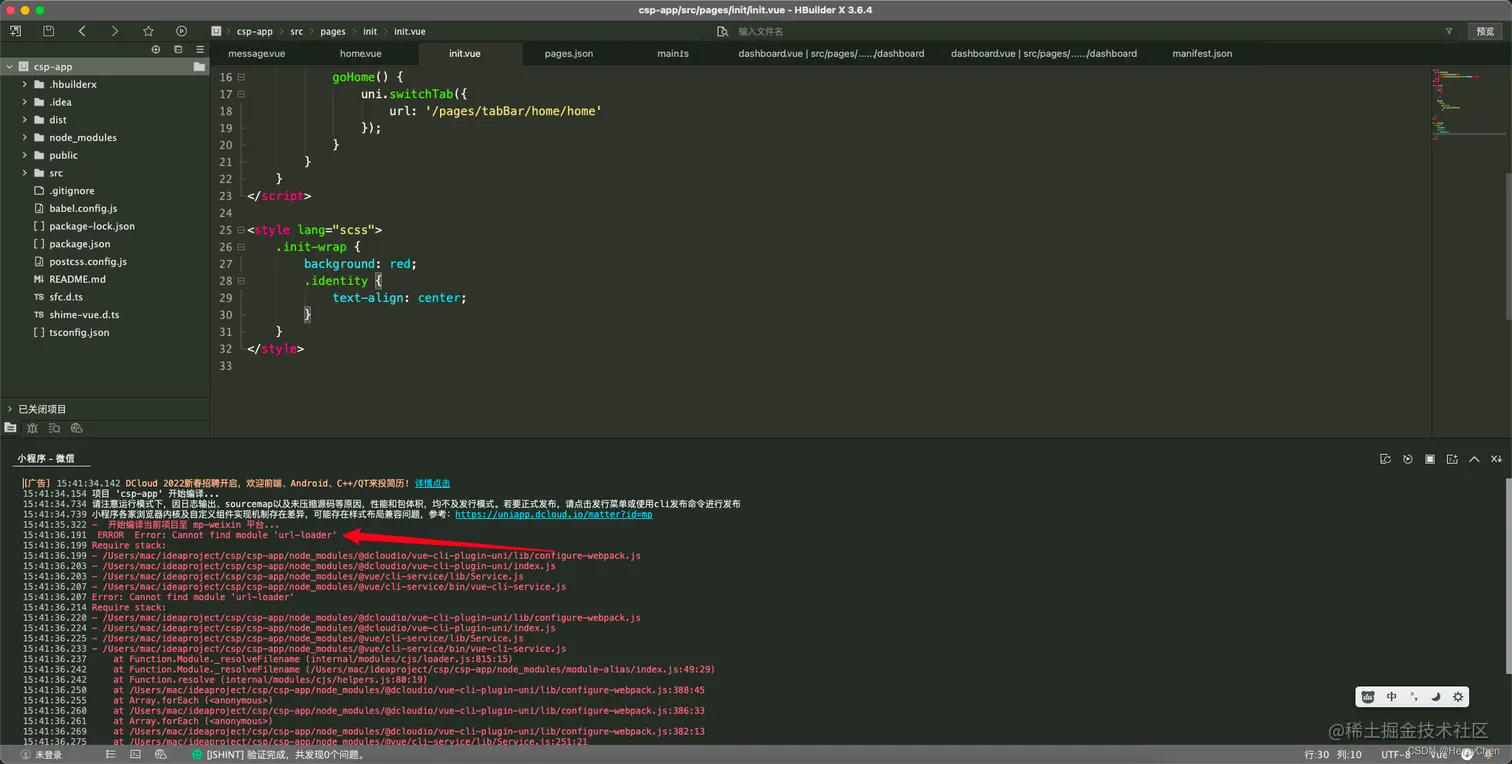The height and width of the screenshot is (764, 1512).
Task: Open the debug bug icon view
Action: point(32,428)
